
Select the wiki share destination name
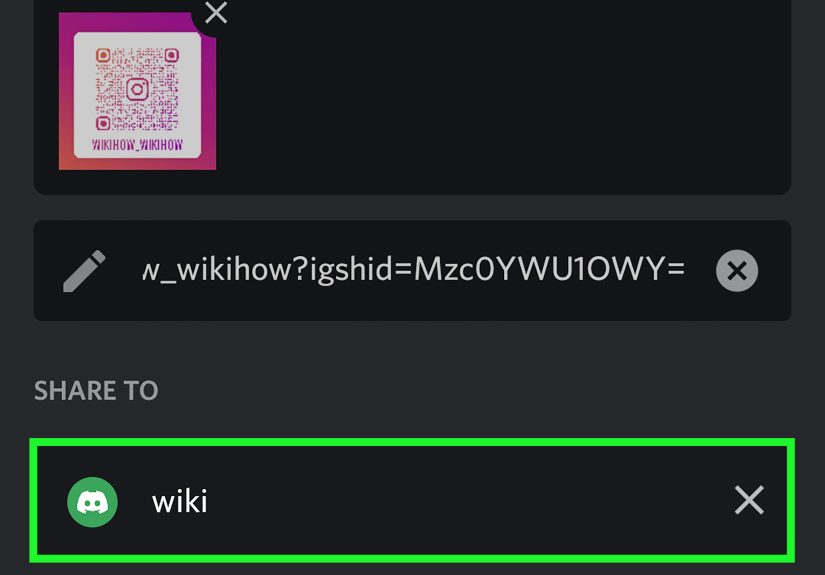[x=179, y=501]
